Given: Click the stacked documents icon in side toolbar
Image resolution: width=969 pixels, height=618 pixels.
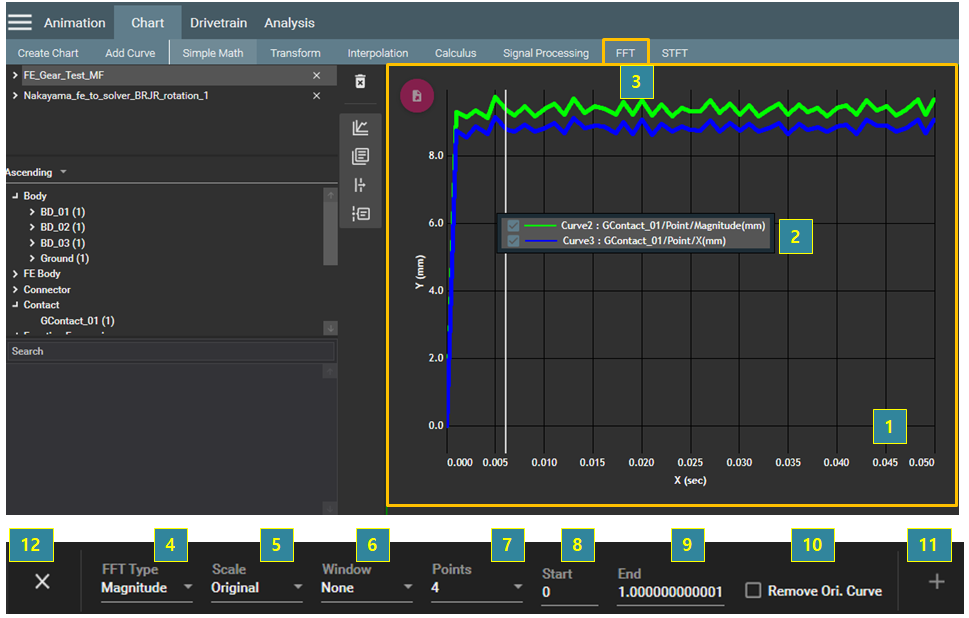Looking at the screenshot, I should pyautogui.click(x=361, y=156).
